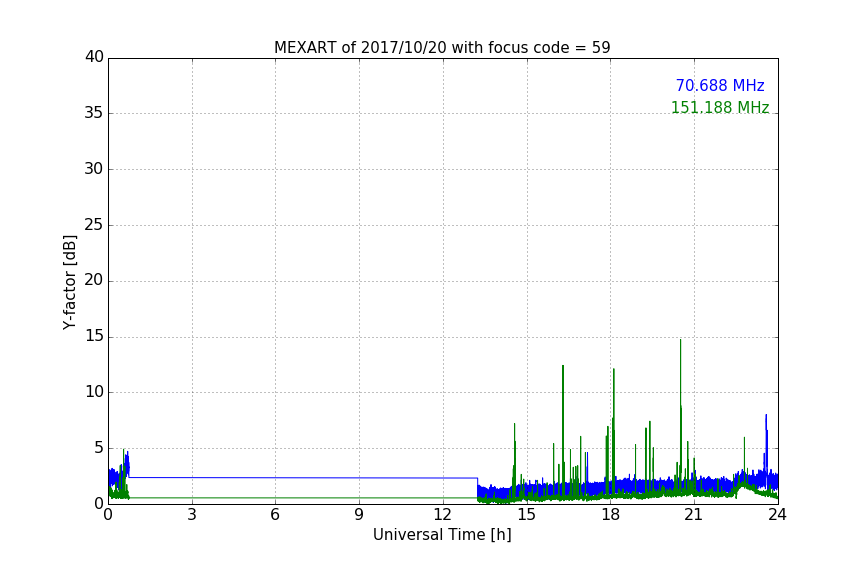The height and width of the screenshot is (576, 864).
Task: Click the green "151.188 MHz" legend label
Action: coord(720,107)
